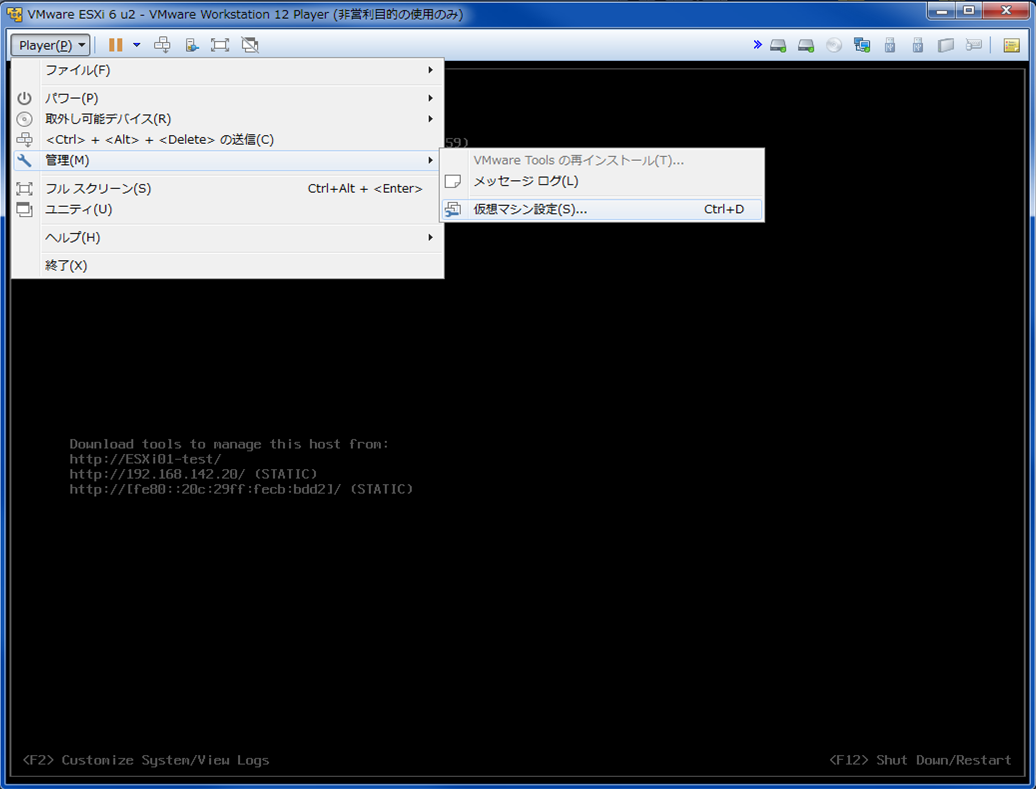Select the 管理(M) menu item

pyautogui.click(x=228, y=160)
